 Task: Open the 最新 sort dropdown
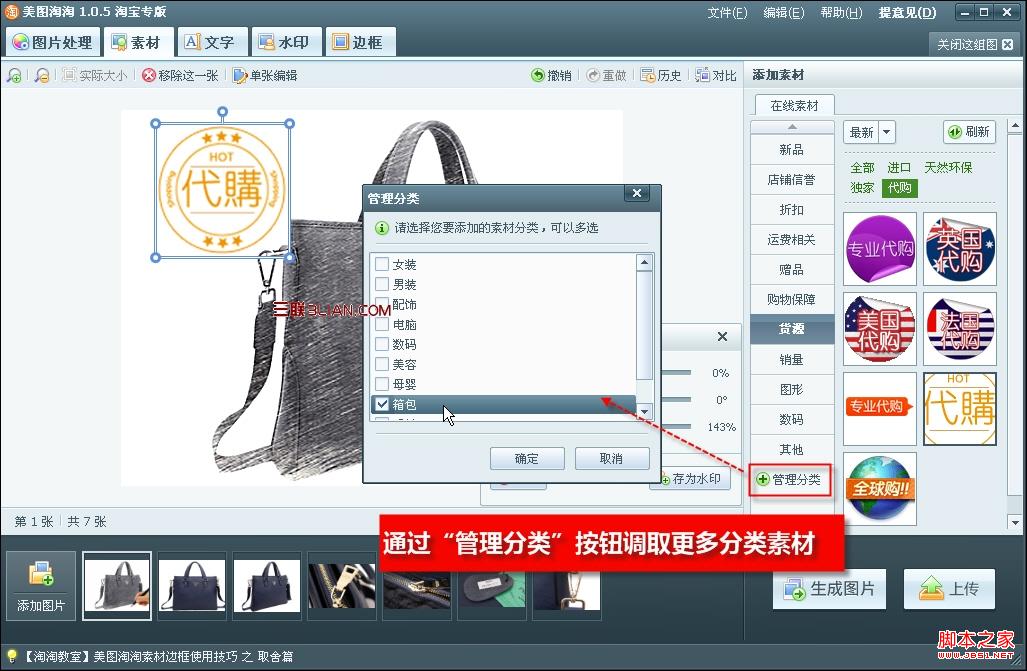tap(886, 132)
